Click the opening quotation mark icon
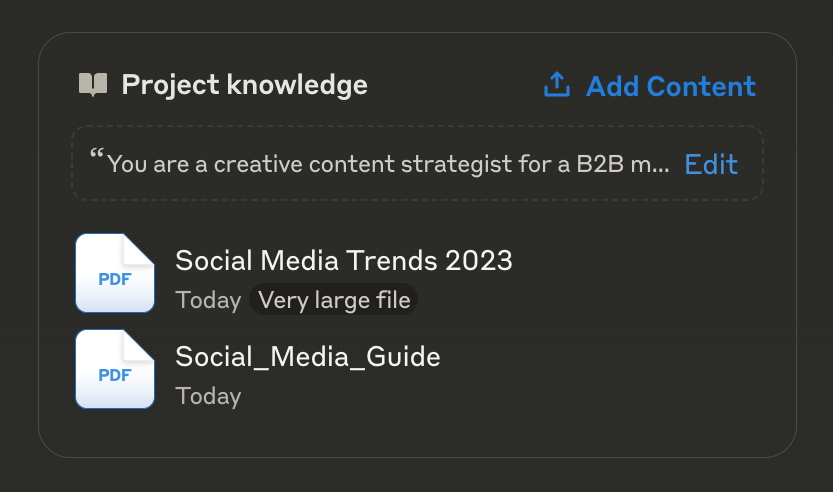Viewport: 833px width, 492px height. pyautogui.click(x=97, y=154)
